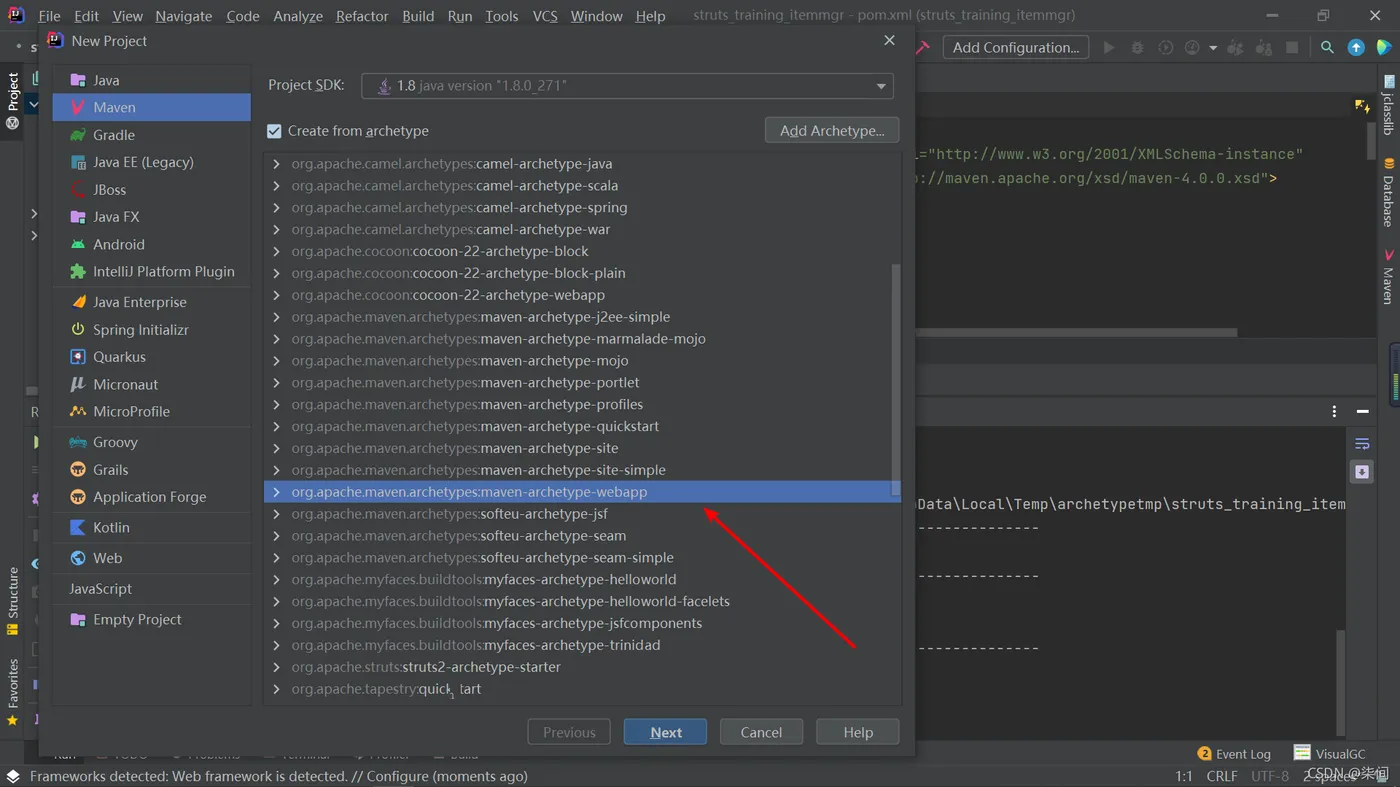Select camel-archetype-spring row
1400x787 pixels.
click(582, 208)
